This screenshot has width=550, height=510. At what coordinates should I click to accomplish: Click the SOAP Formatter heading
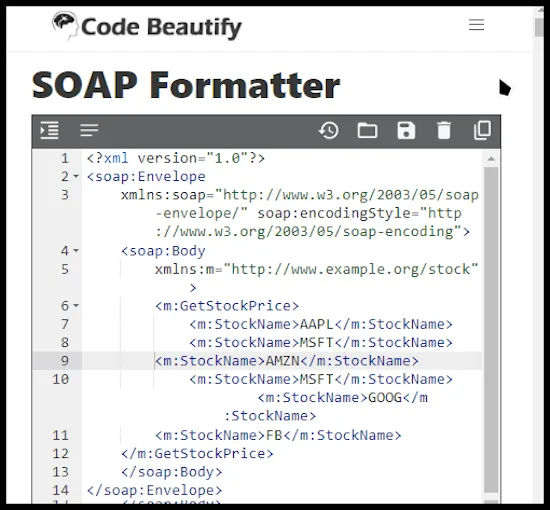(186, 85)
